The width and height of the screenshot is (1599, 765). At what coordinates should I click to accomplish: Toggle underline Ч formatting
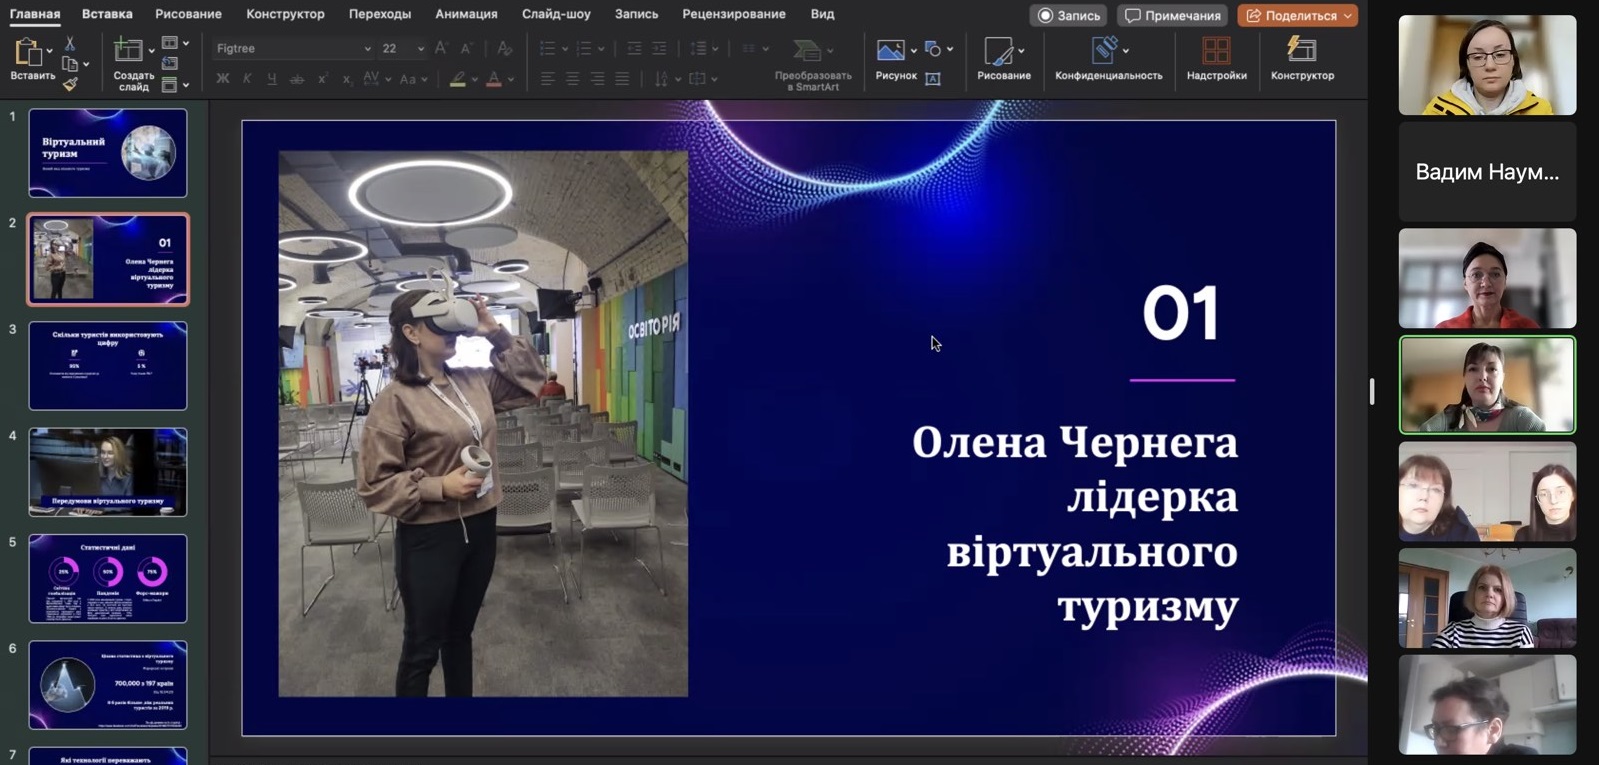272,79
